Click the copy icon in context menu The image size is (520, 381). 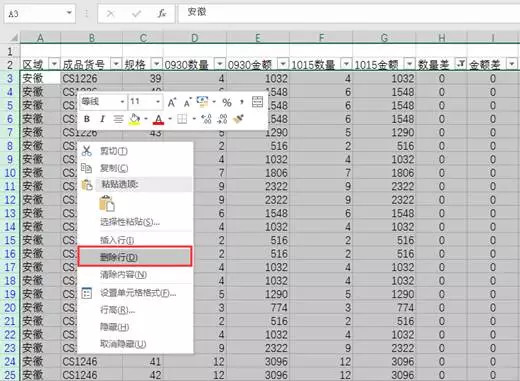(87, 168)
